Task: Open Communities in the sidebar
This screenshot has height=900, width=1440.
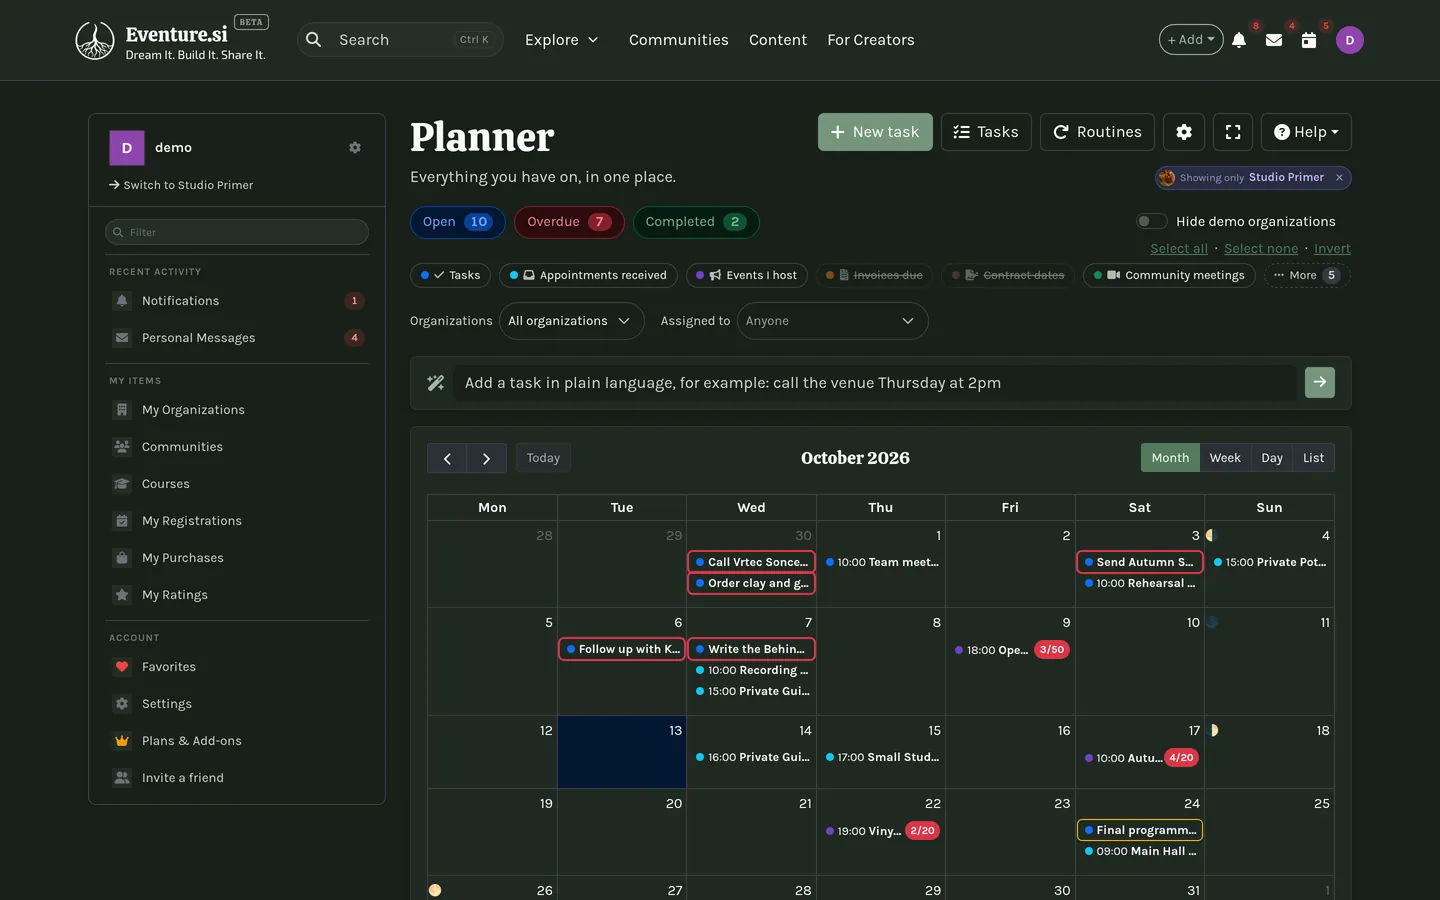Action: point(237,447)
